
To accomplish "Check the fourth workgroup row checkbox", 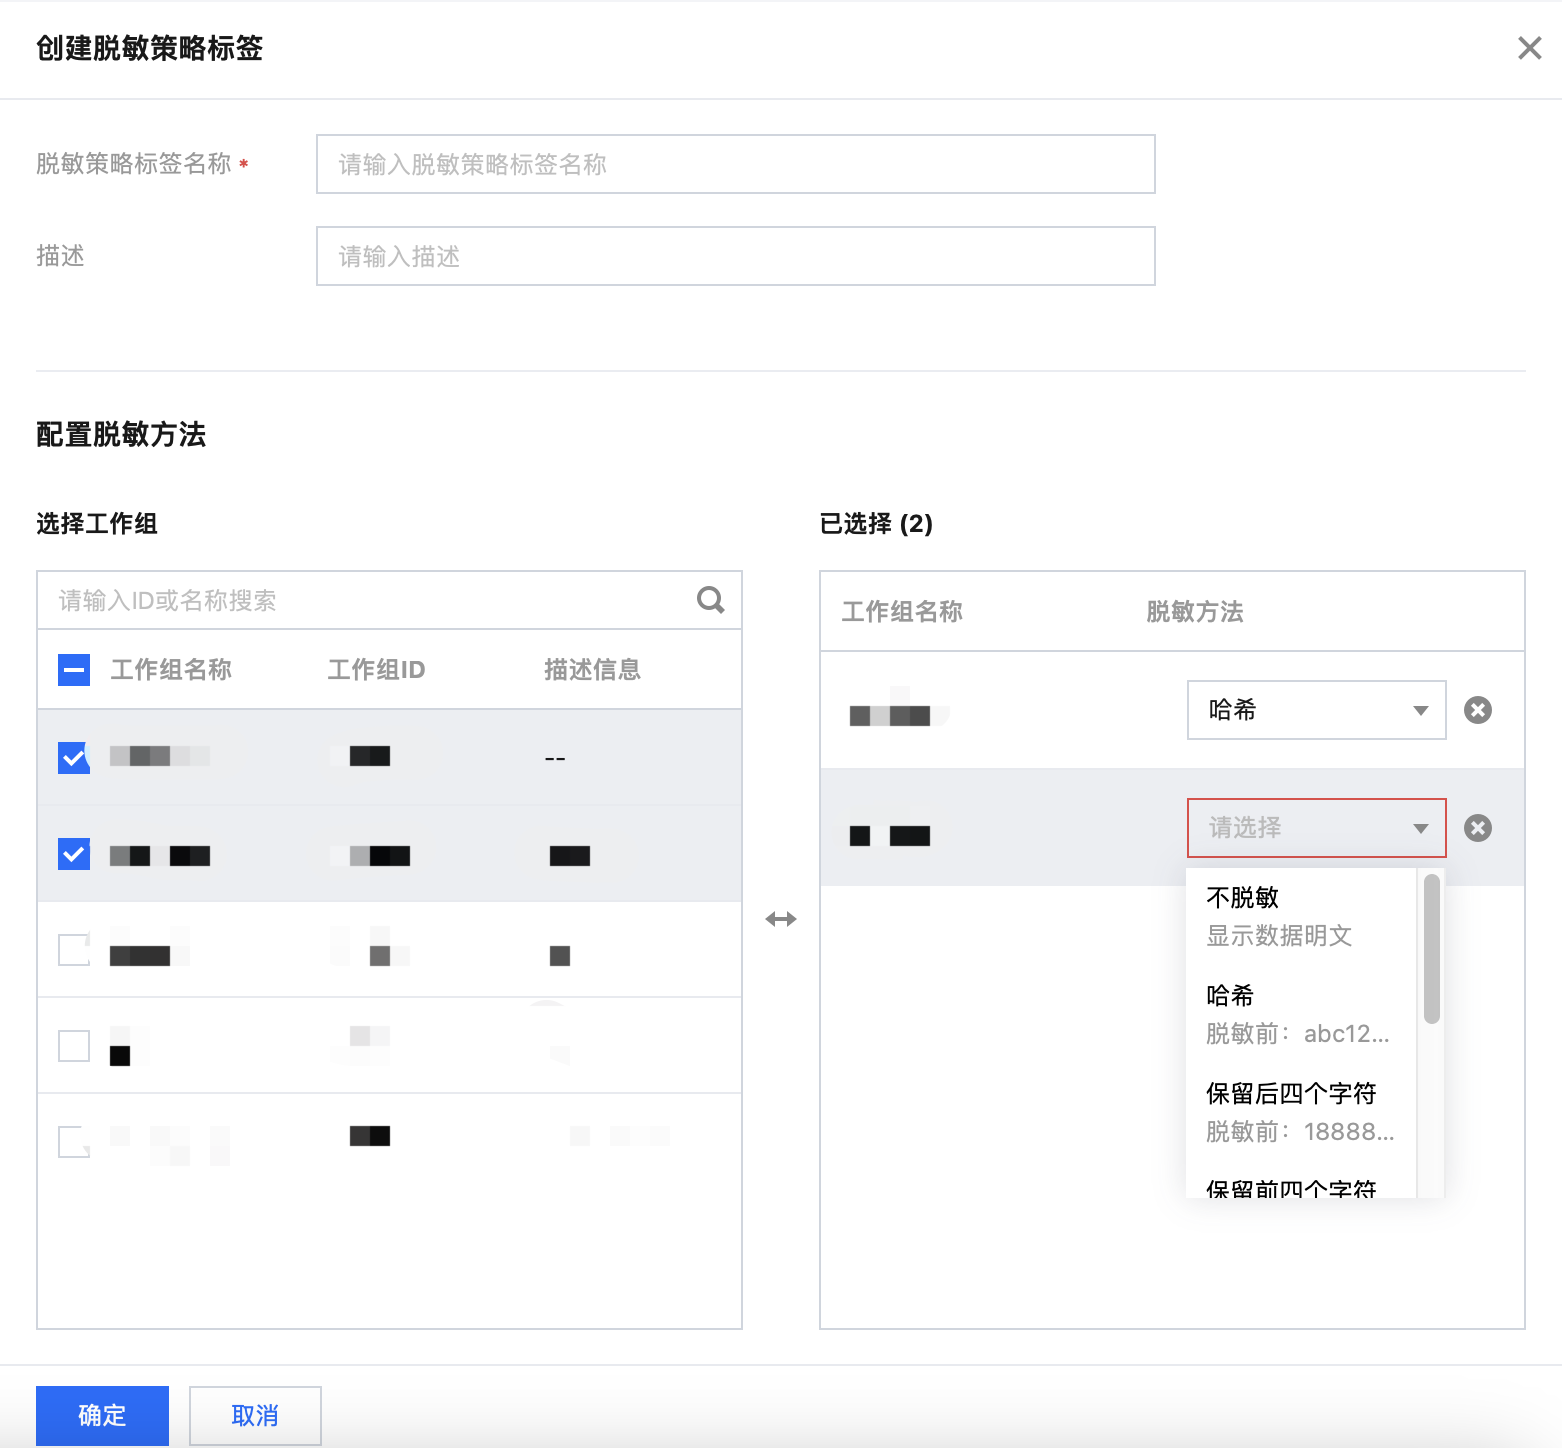I will 74,1046.
